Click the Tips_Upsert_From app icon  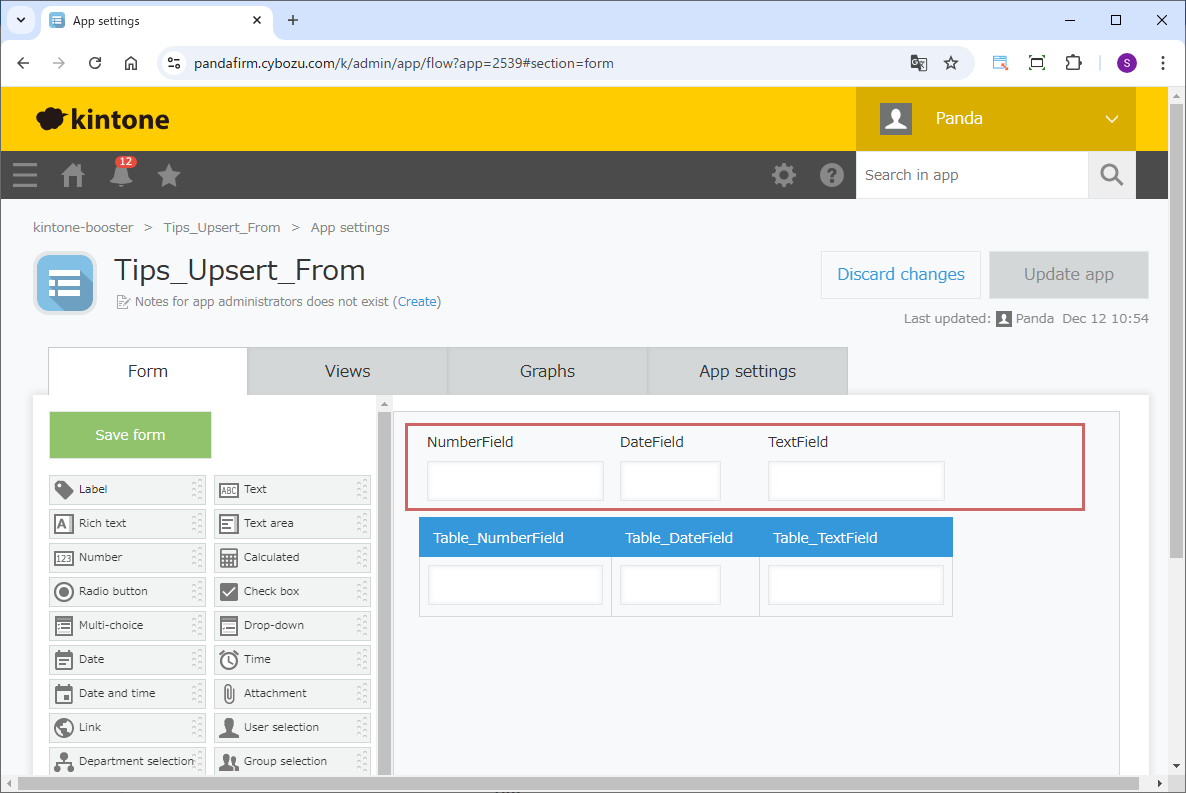click(x=65, y=283)
